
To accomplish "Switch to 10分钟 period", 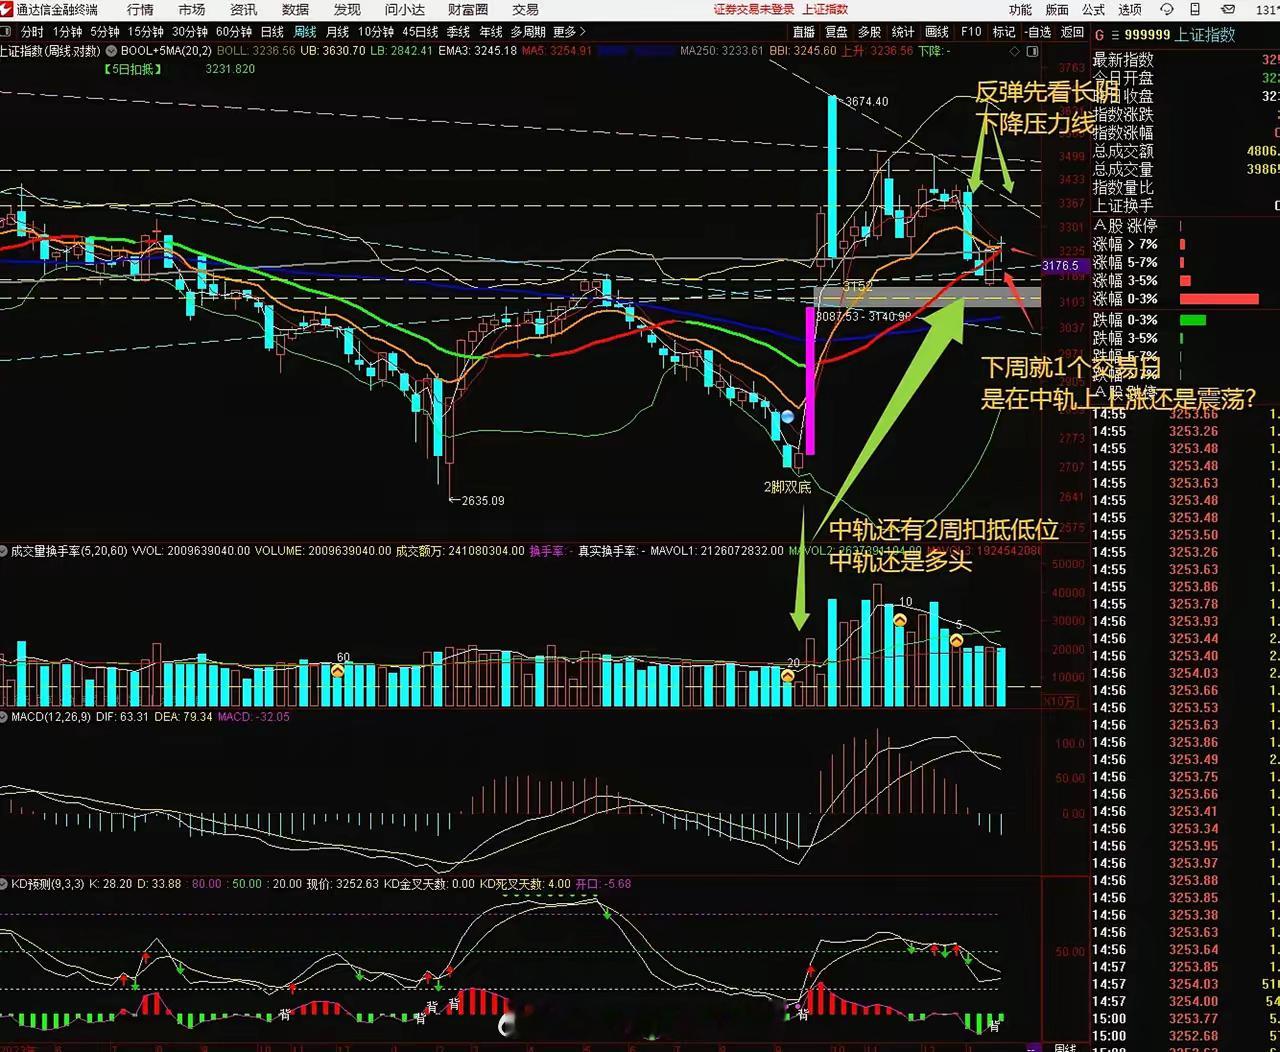I will point(377,32).
